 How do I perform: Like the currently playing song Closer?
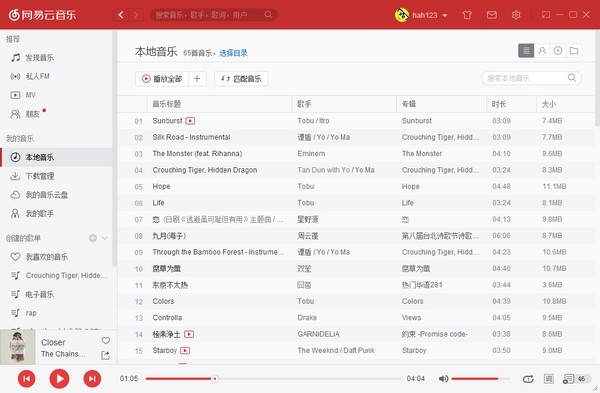click(x=106, y=340)
